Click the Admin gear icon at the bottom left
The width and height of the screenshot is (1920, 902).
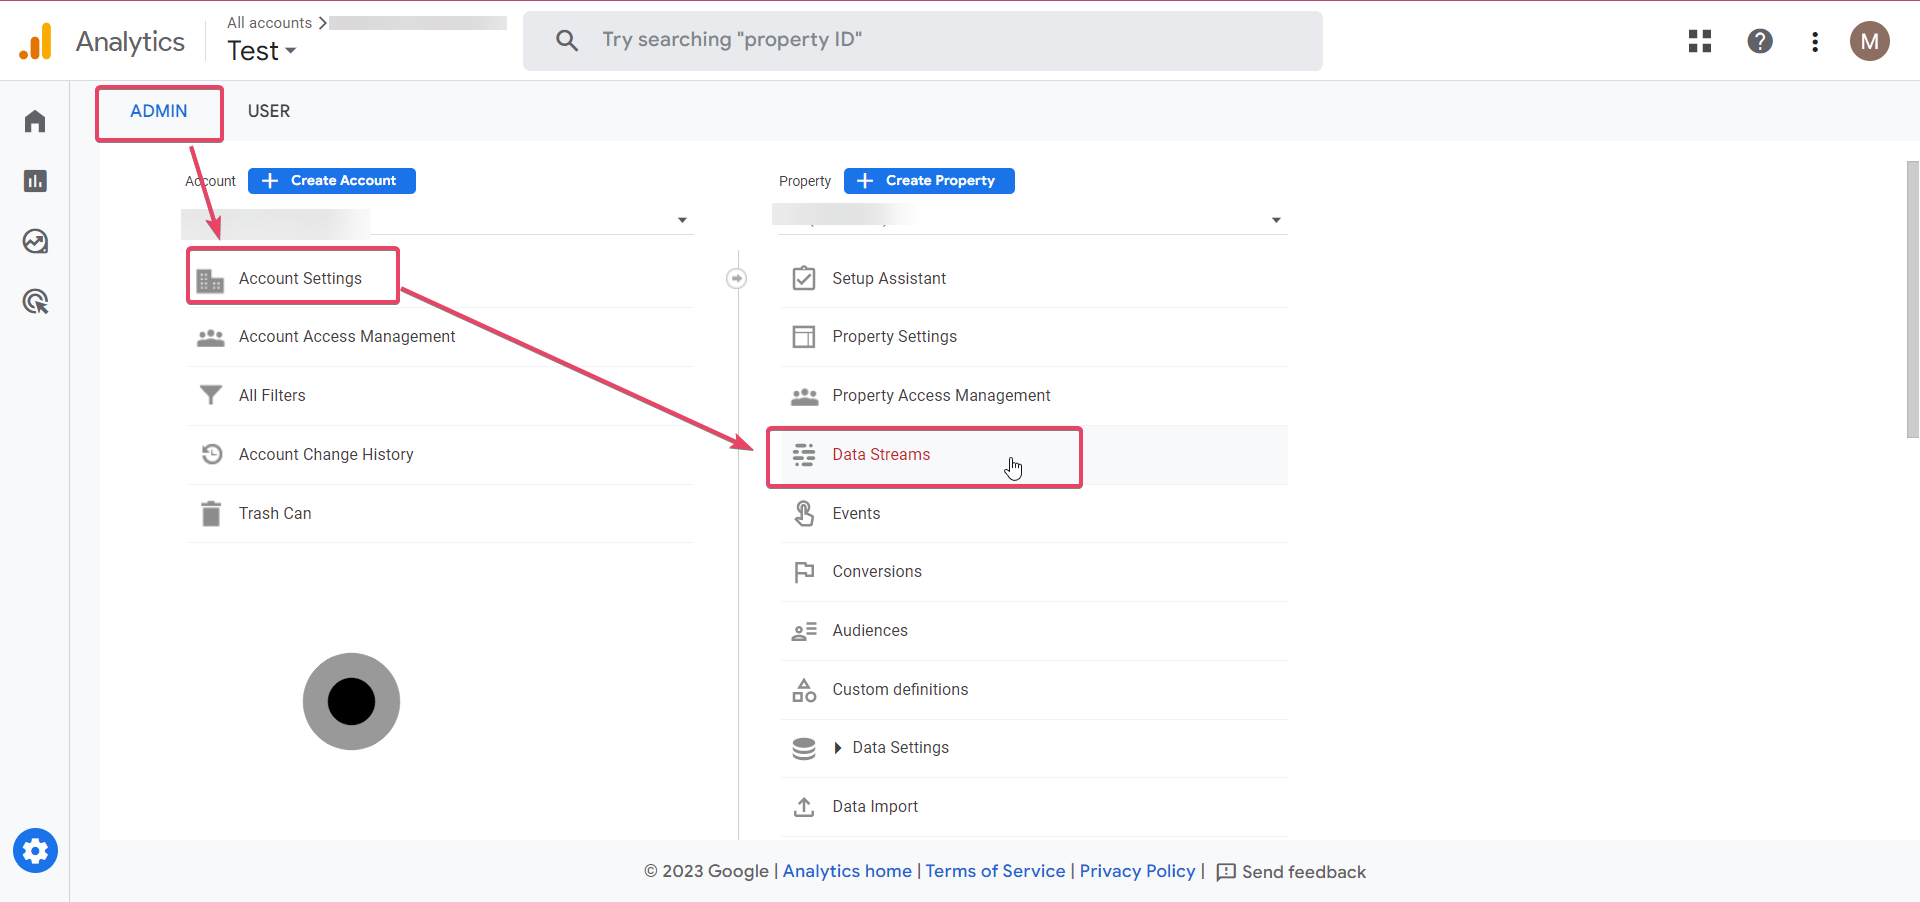pos(35,851)
